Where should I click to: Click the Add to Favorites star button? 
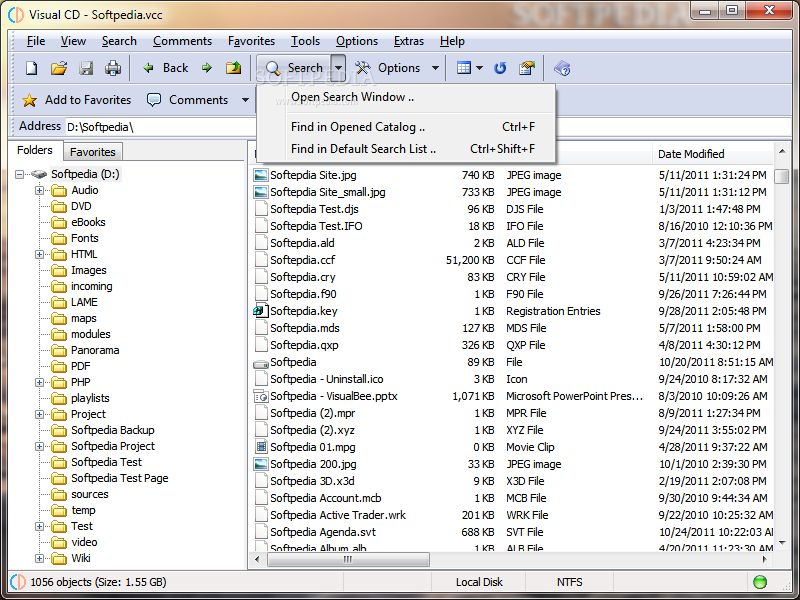pos(77,100)
